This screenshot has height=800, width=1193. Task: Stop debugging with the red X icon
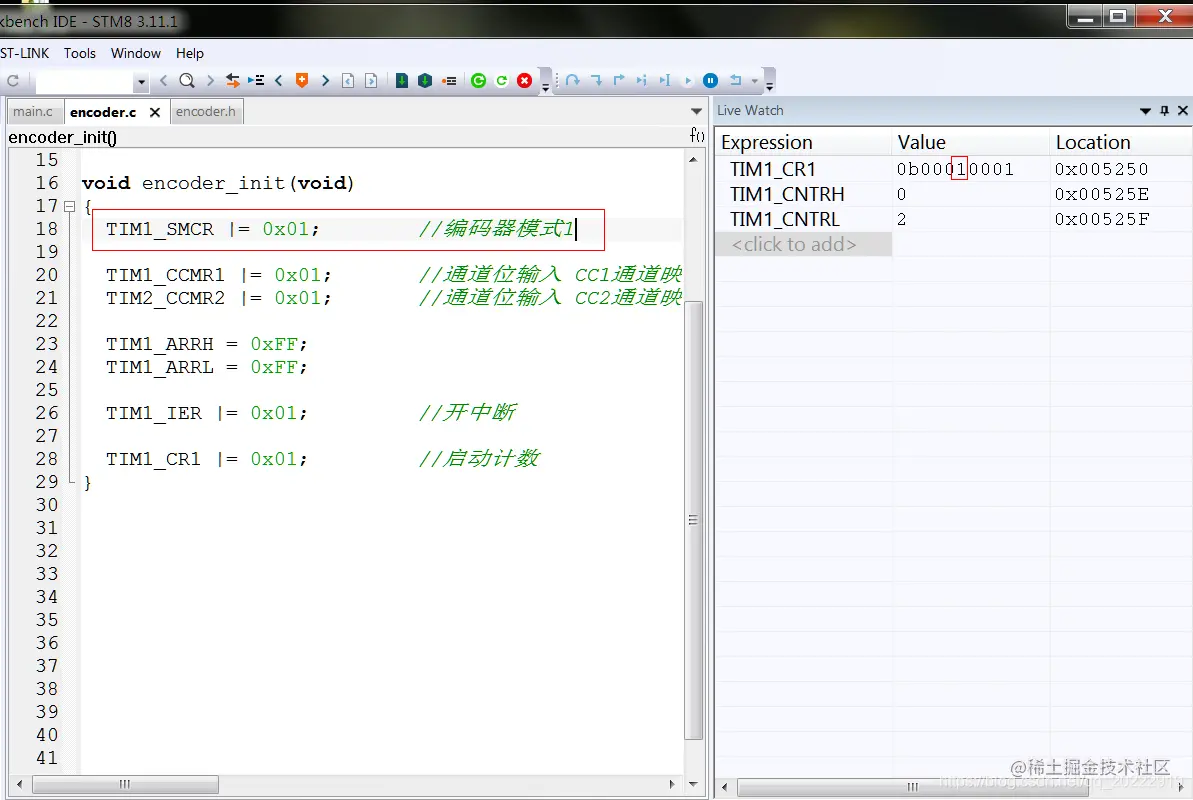click(x=525, y=81)
